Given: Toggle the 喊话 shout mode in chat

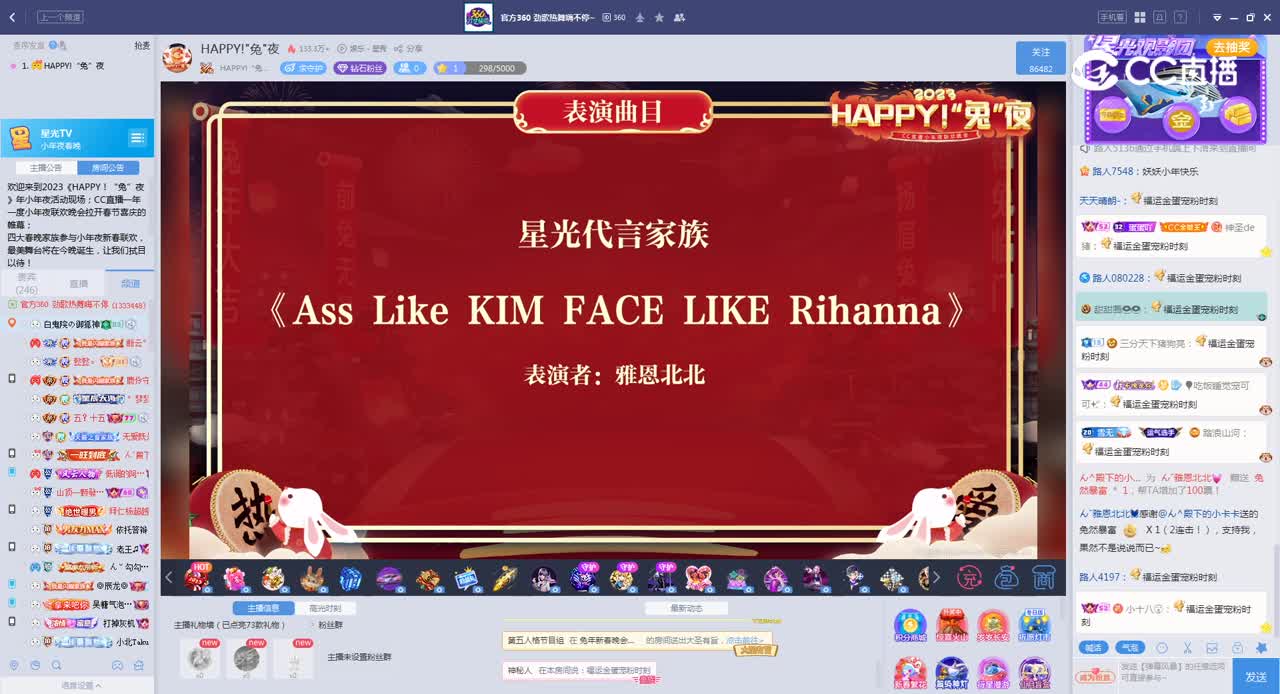Looking at the screenshot, I should point(1095,648).
